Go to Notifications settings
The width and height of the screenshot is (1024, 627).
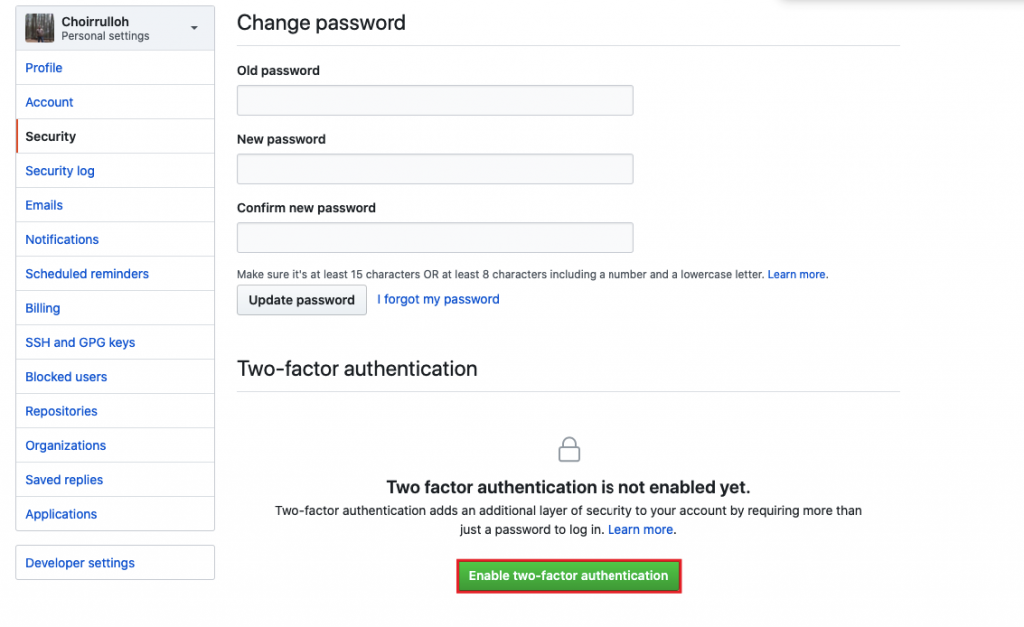(61, 239)
